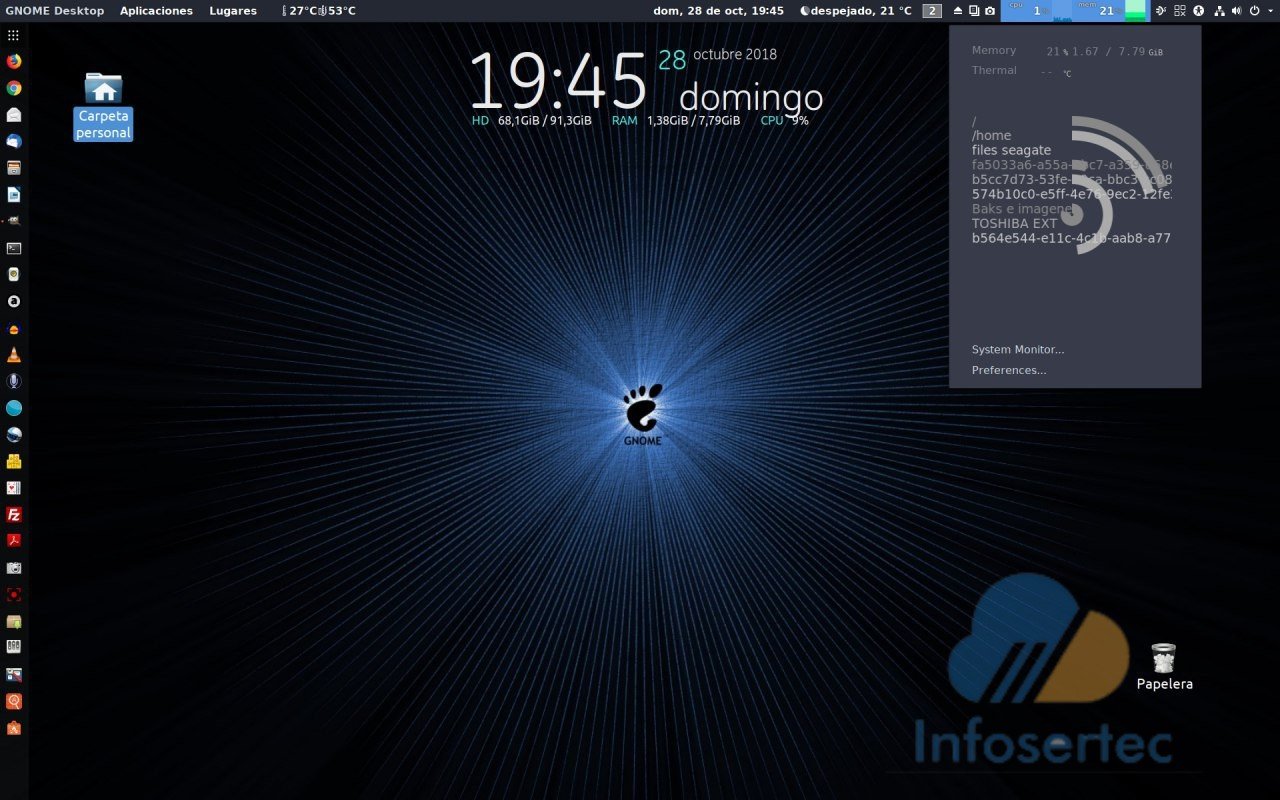Expand the system menu arrow at top right
Screen dimensions: 1280x800
coord(1268,11)
